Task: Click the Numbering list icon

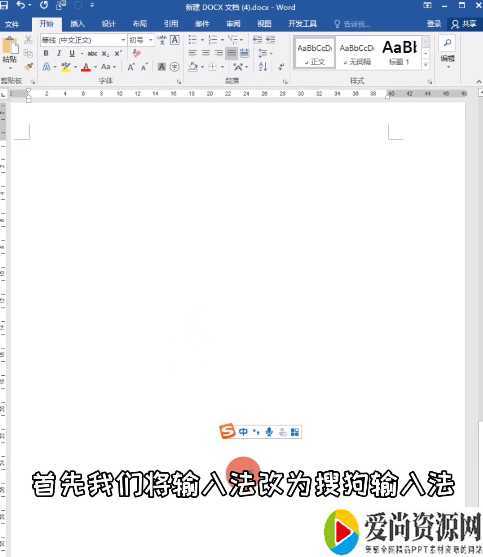Action: click(213, 39)
